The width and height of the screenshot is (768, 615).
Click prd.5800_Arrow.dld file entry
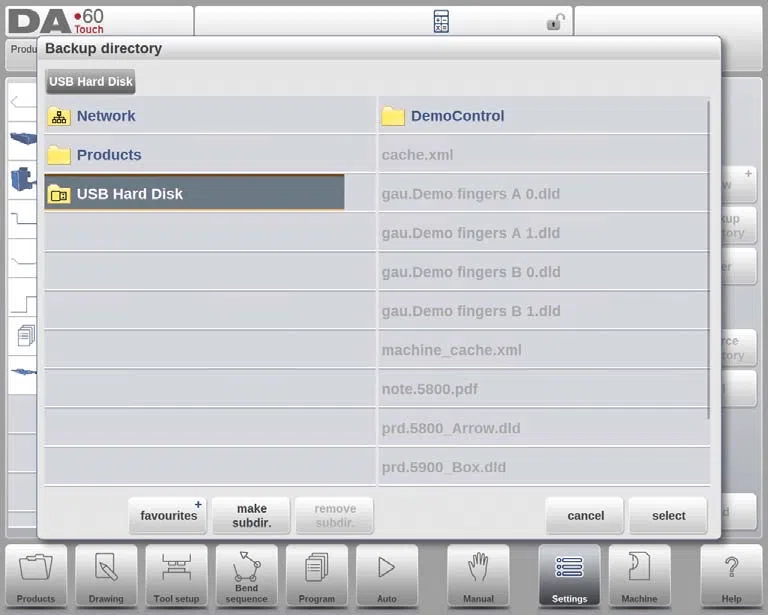pyautogui.click(x=544, y=428)
